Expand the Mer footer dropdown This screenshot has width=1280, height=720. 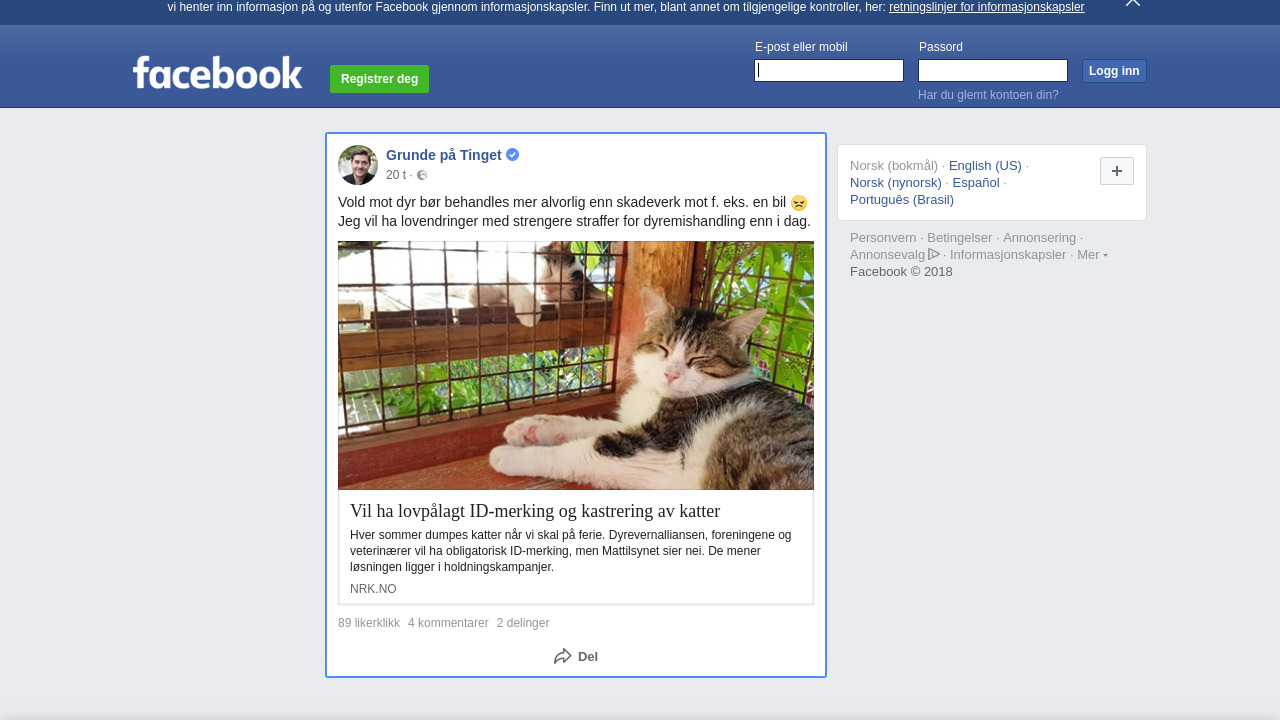pyautogui.click(x=1092, y=255)
